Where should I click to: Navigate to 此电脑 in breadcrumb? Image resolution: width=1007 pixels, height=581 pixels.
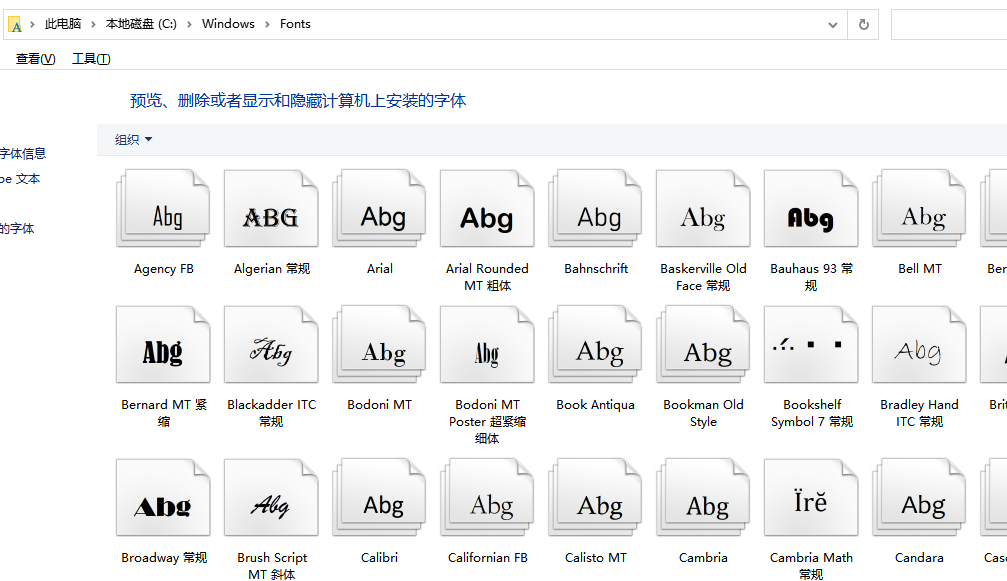(x=63, y=24)
